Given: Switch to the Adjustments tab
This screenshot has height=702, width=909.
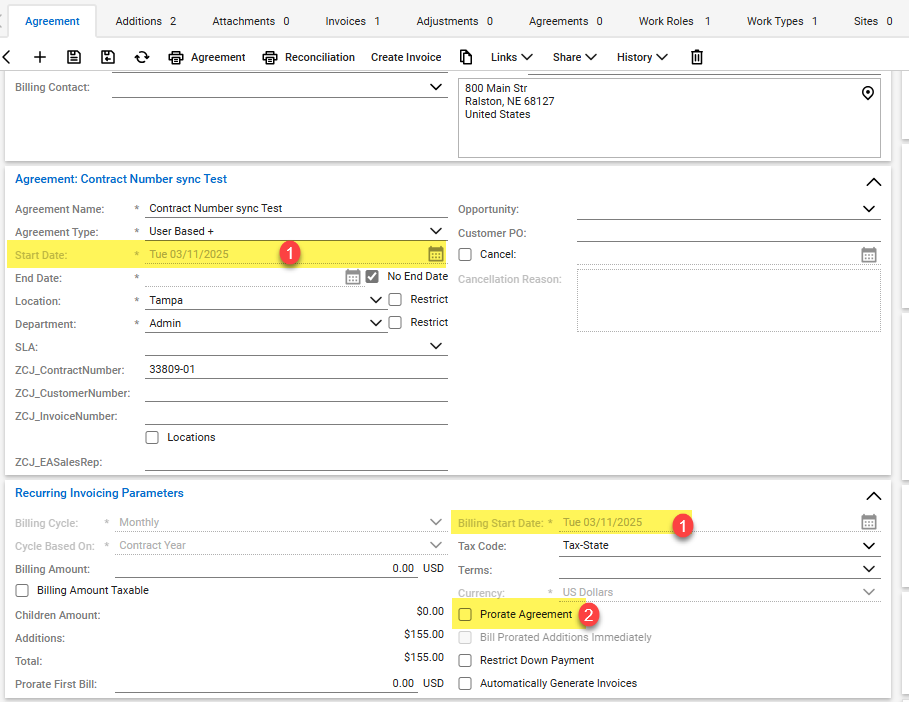Looking at the screenshot, I should 454,21.
